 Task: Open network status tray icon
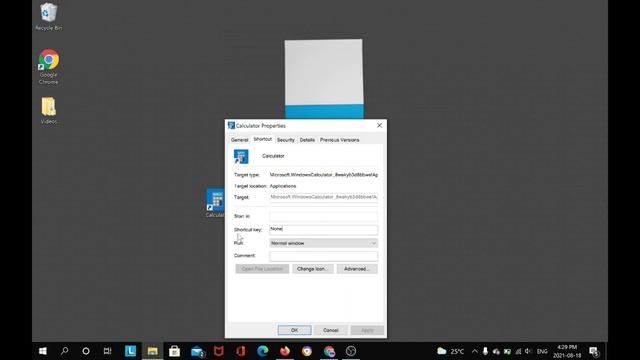point(518,351)
